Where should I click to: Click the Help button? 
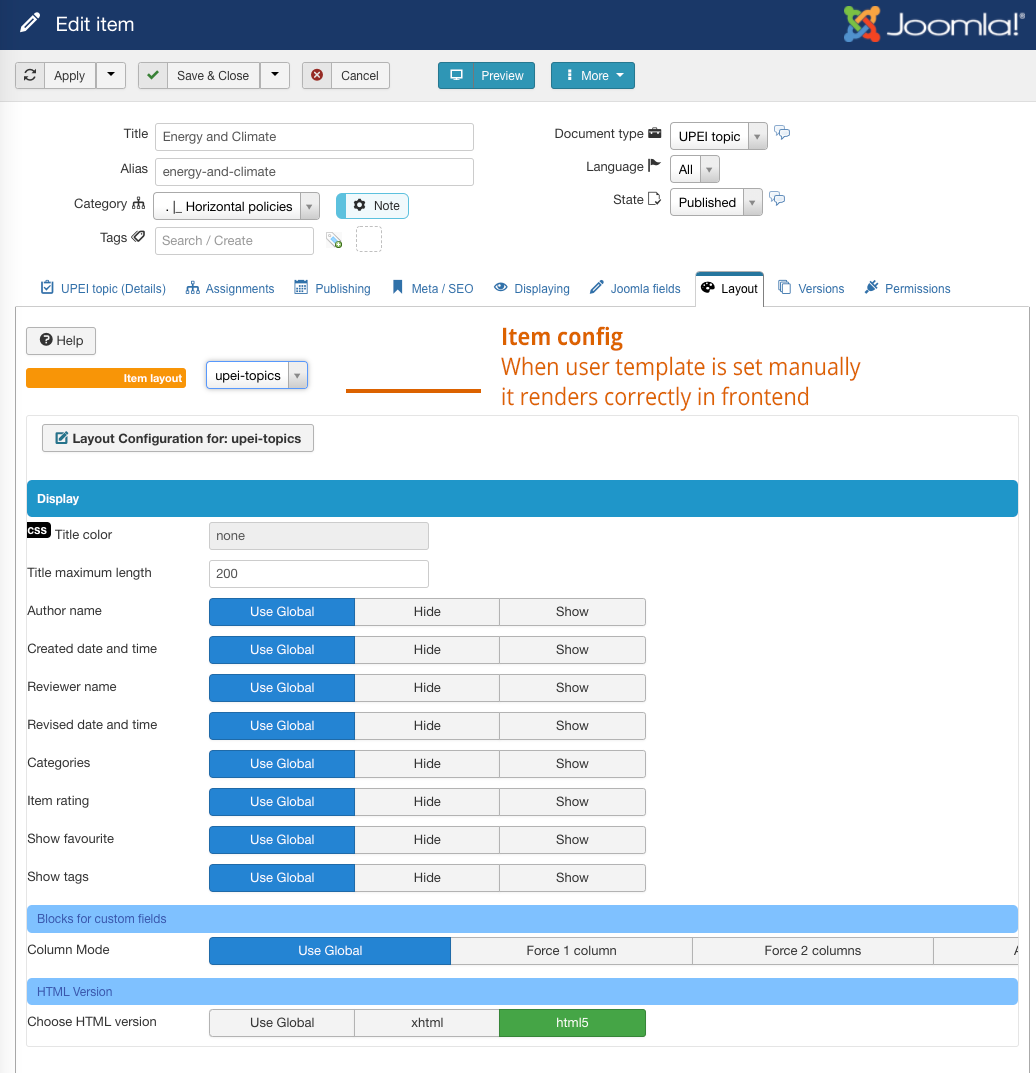click(61, 341)
